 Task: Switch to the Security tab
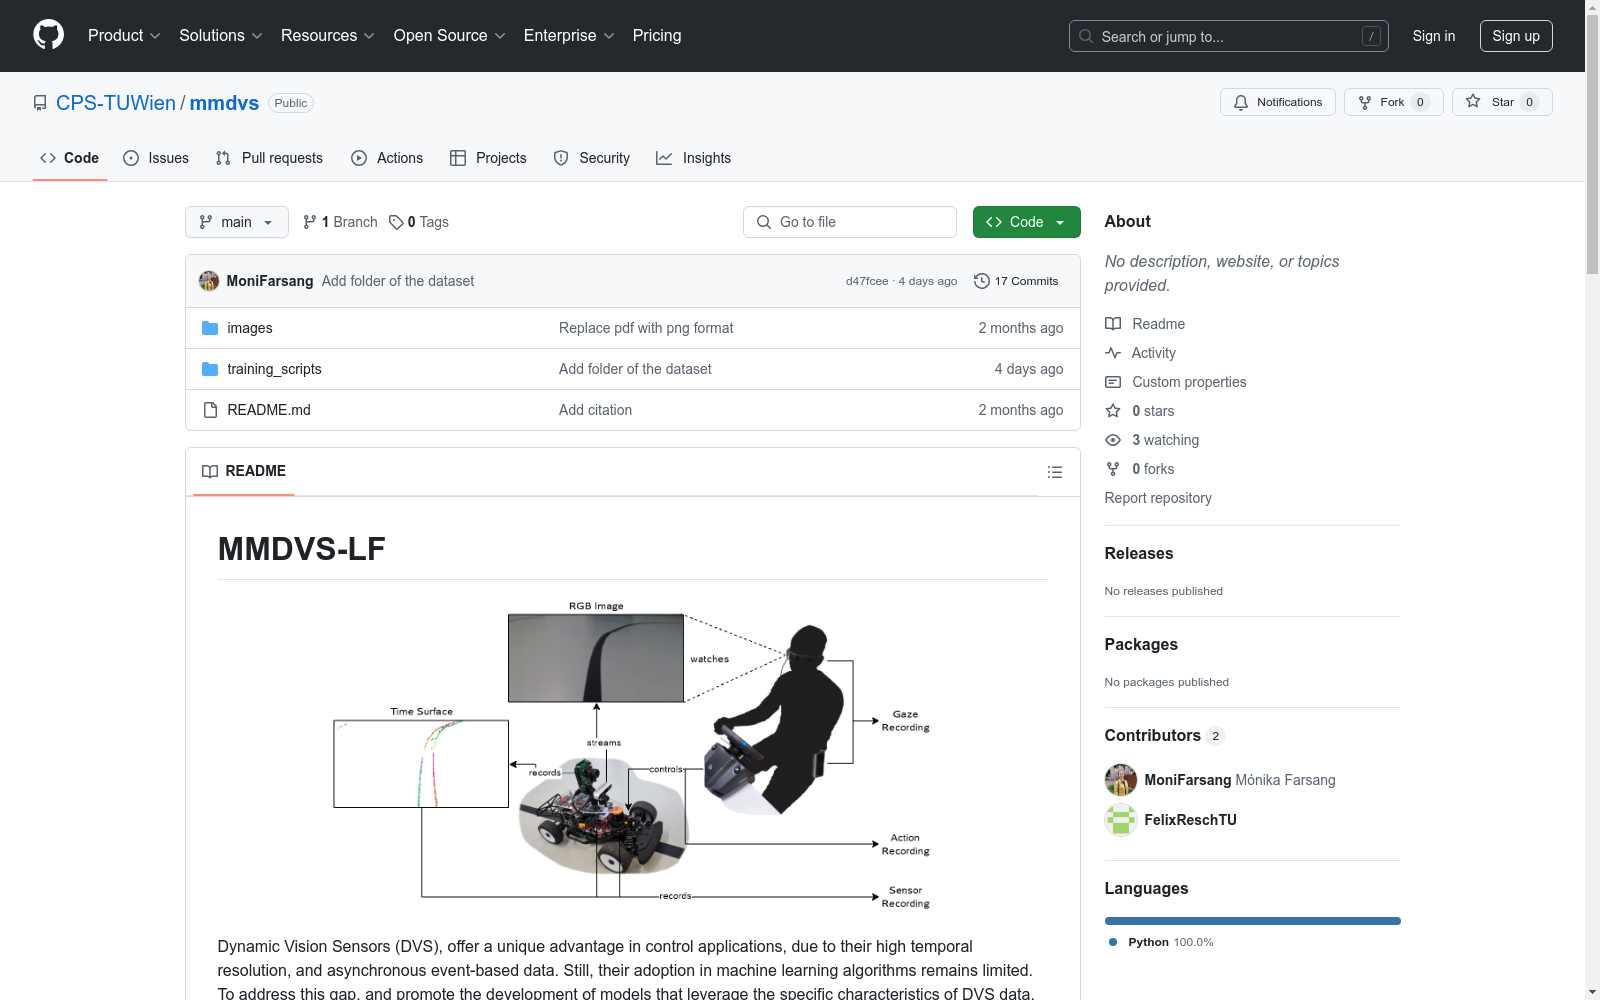click(x=592, y=158)
